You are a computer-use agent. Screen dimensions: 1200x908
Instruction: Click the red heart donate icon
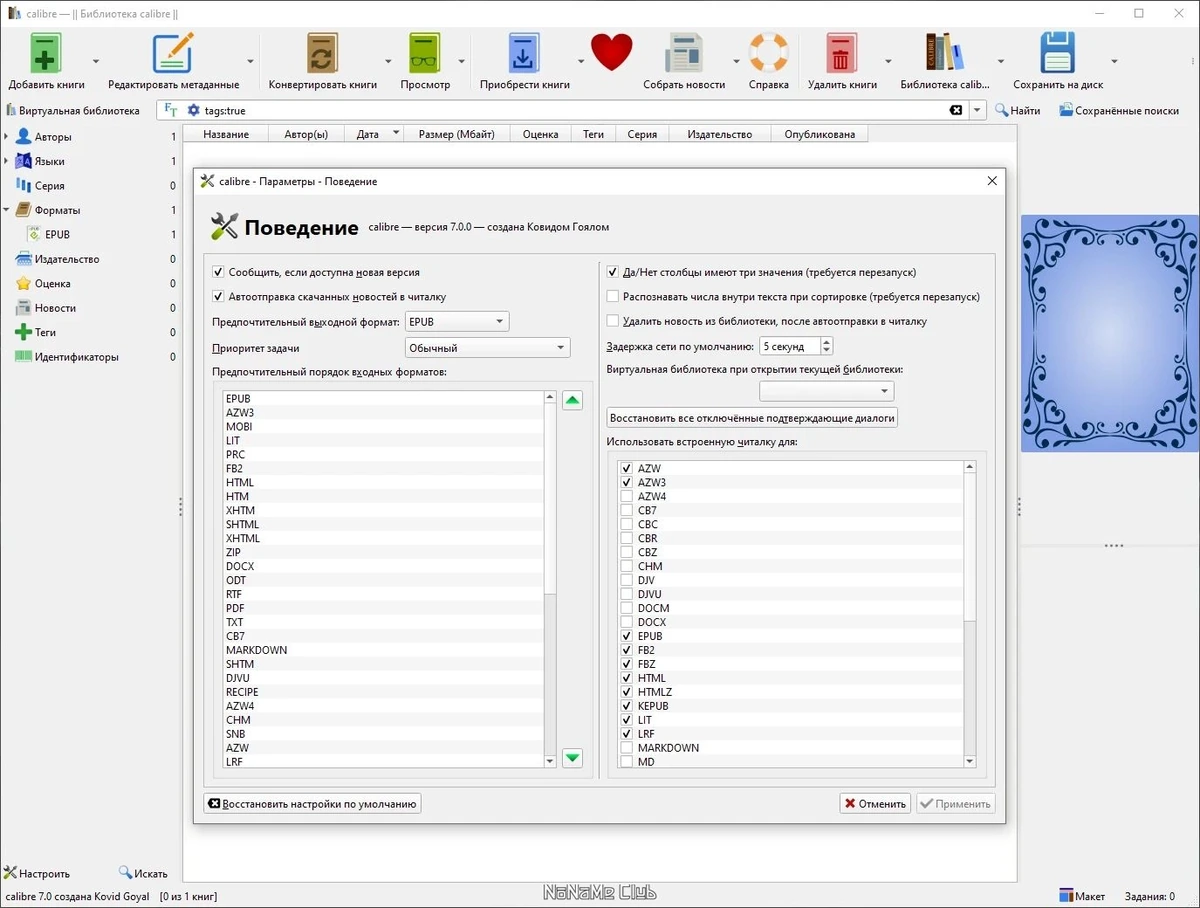coord(611,53)
